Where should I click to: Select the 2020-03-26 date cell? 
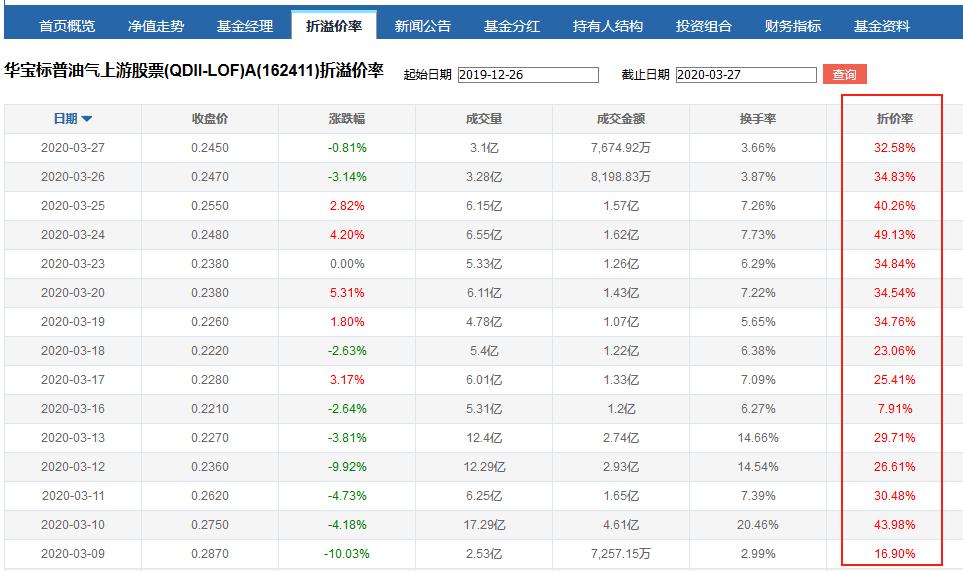73,177
